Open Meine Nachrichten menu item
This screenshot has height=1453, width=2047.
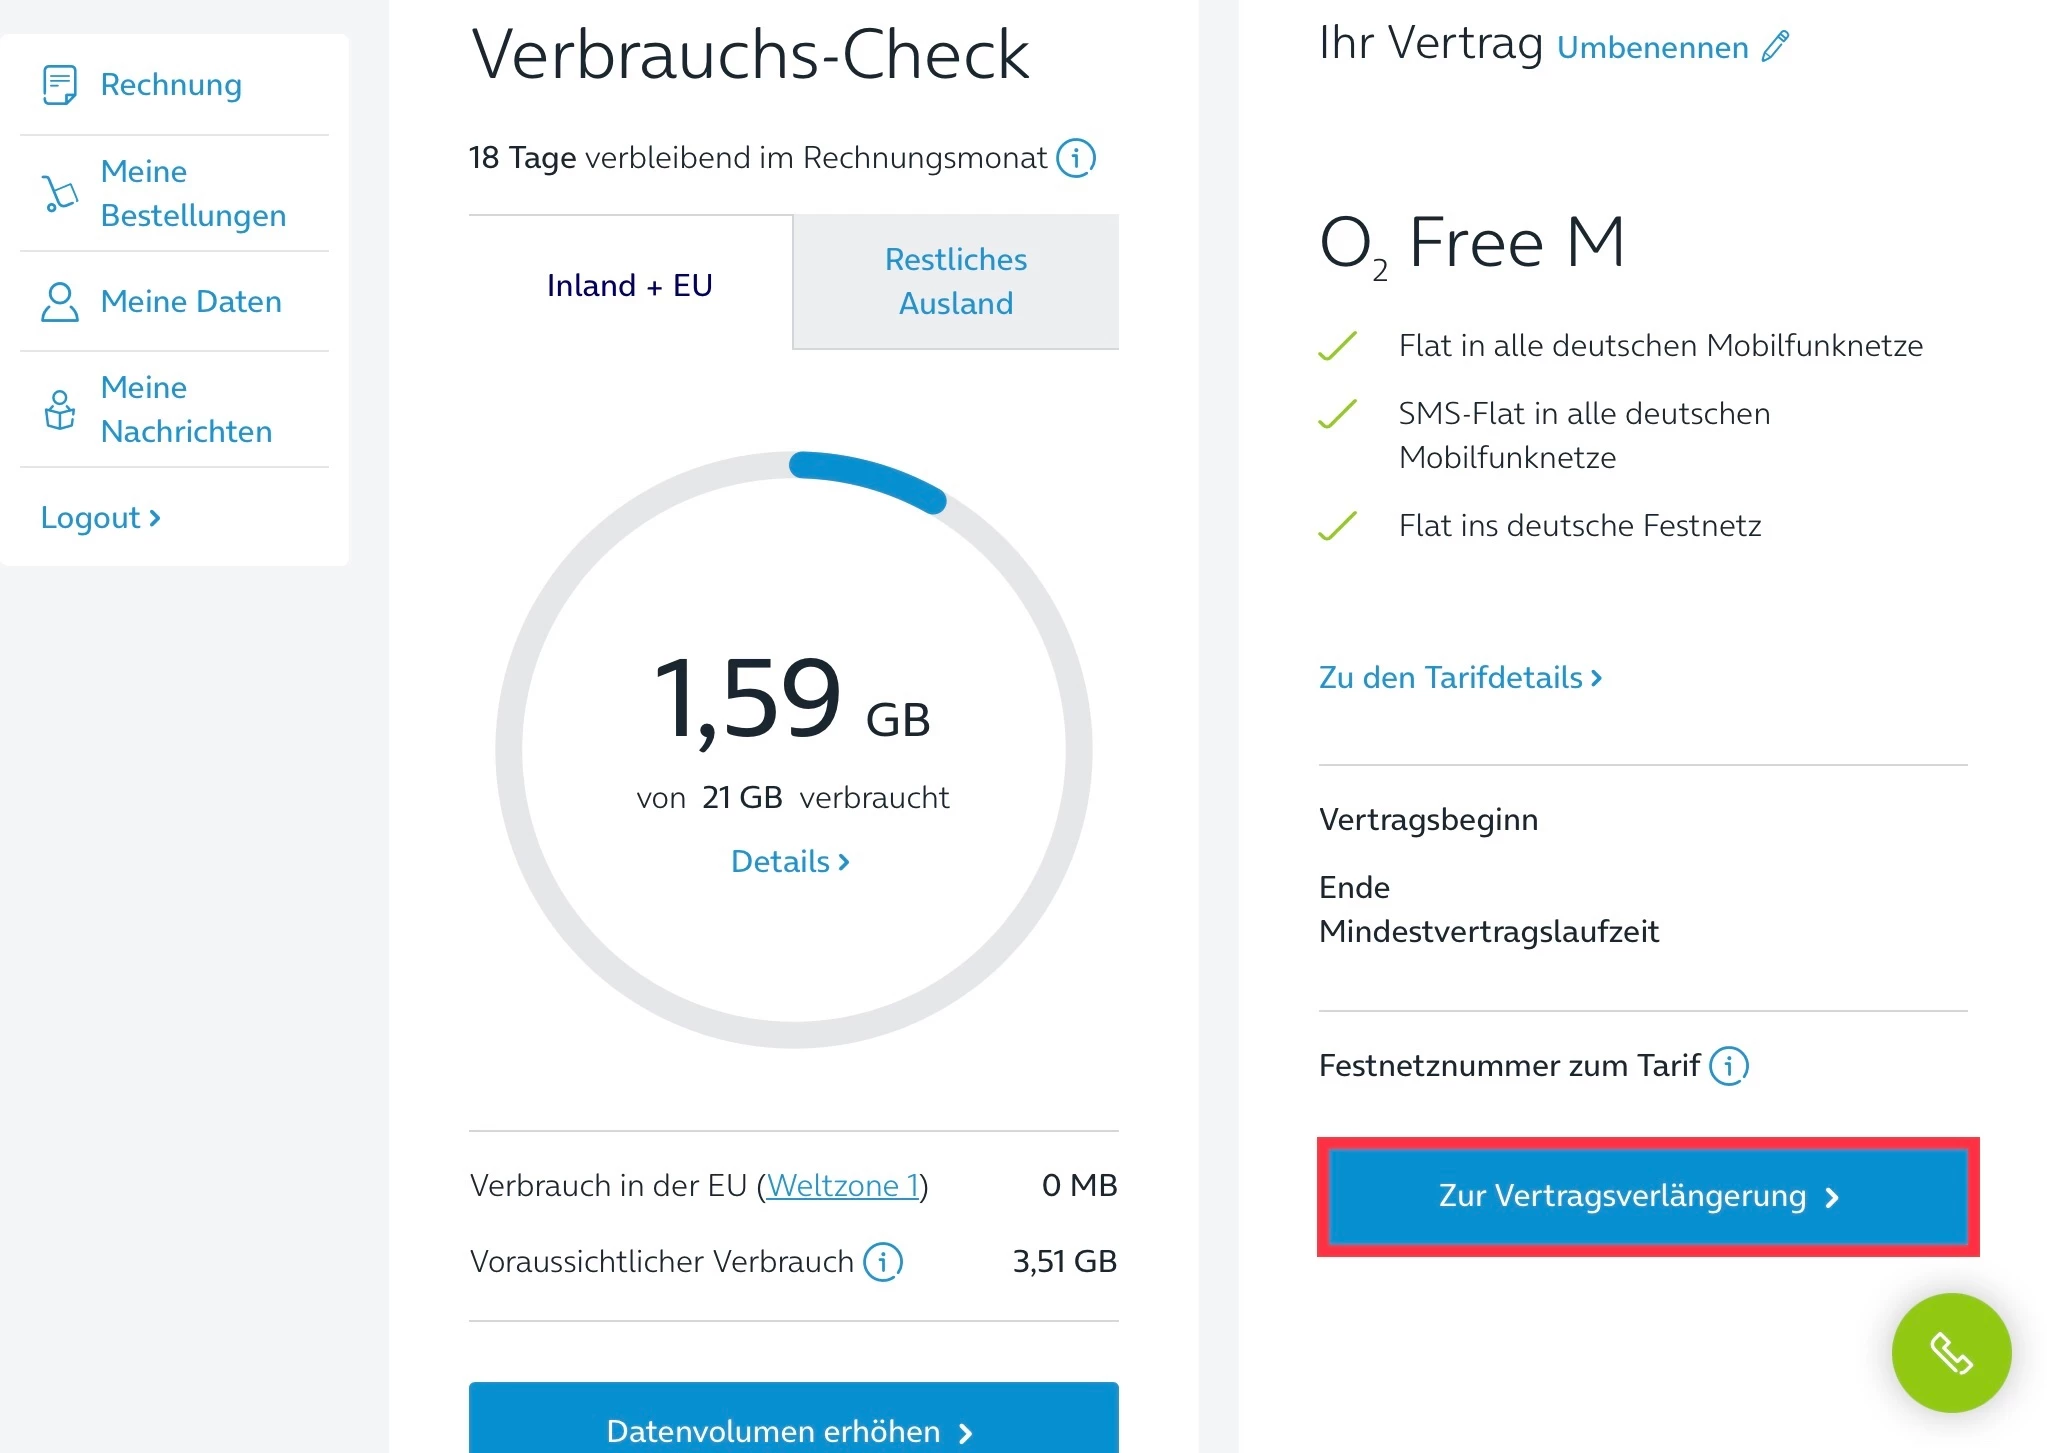point(186,409)
